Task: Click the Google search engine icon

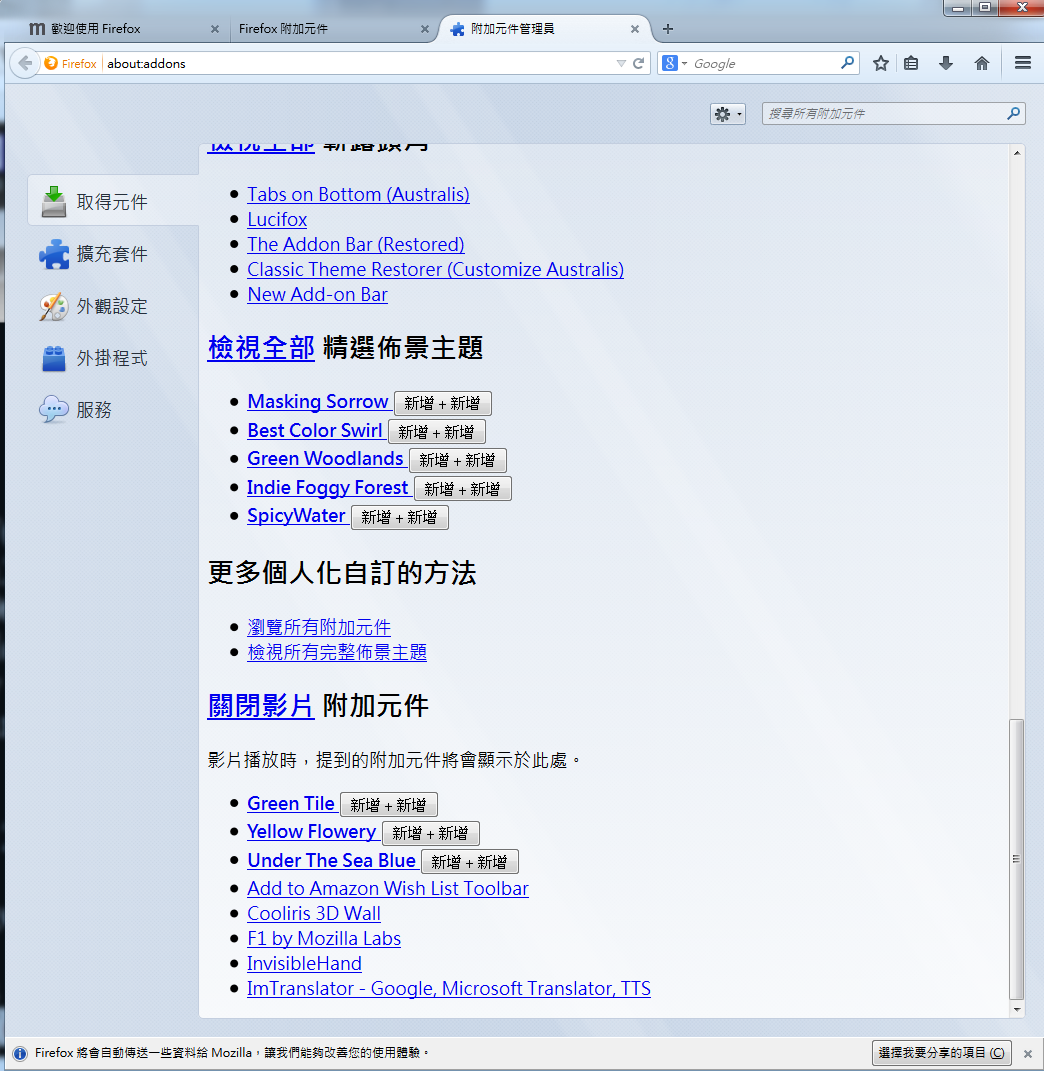Action: [670, 64]
